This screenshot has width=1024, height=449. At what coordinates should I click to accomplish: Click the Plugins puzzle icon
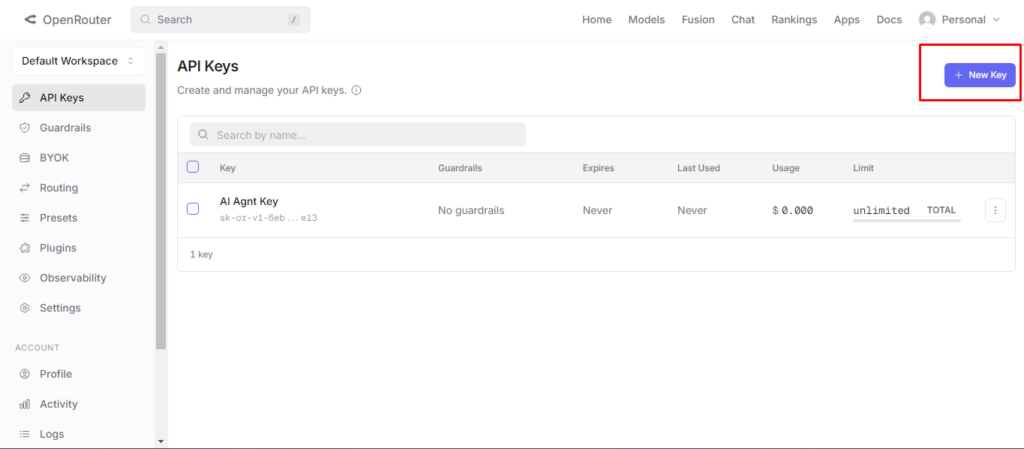tap(25, 248)
